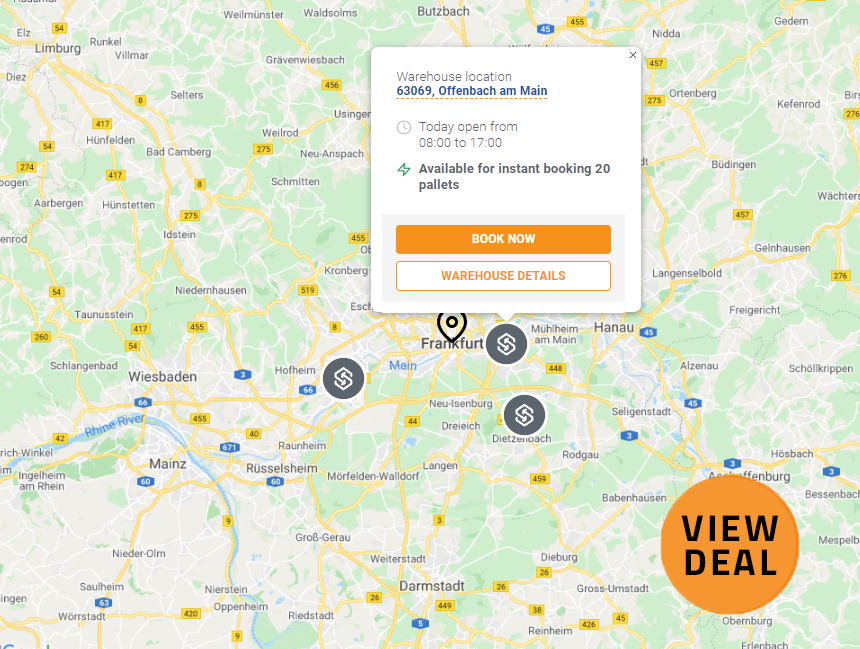The width and height of the screenshot is (860, 649).
Task: Click the clock icon beside opening hours
Action: click(404, 128)
